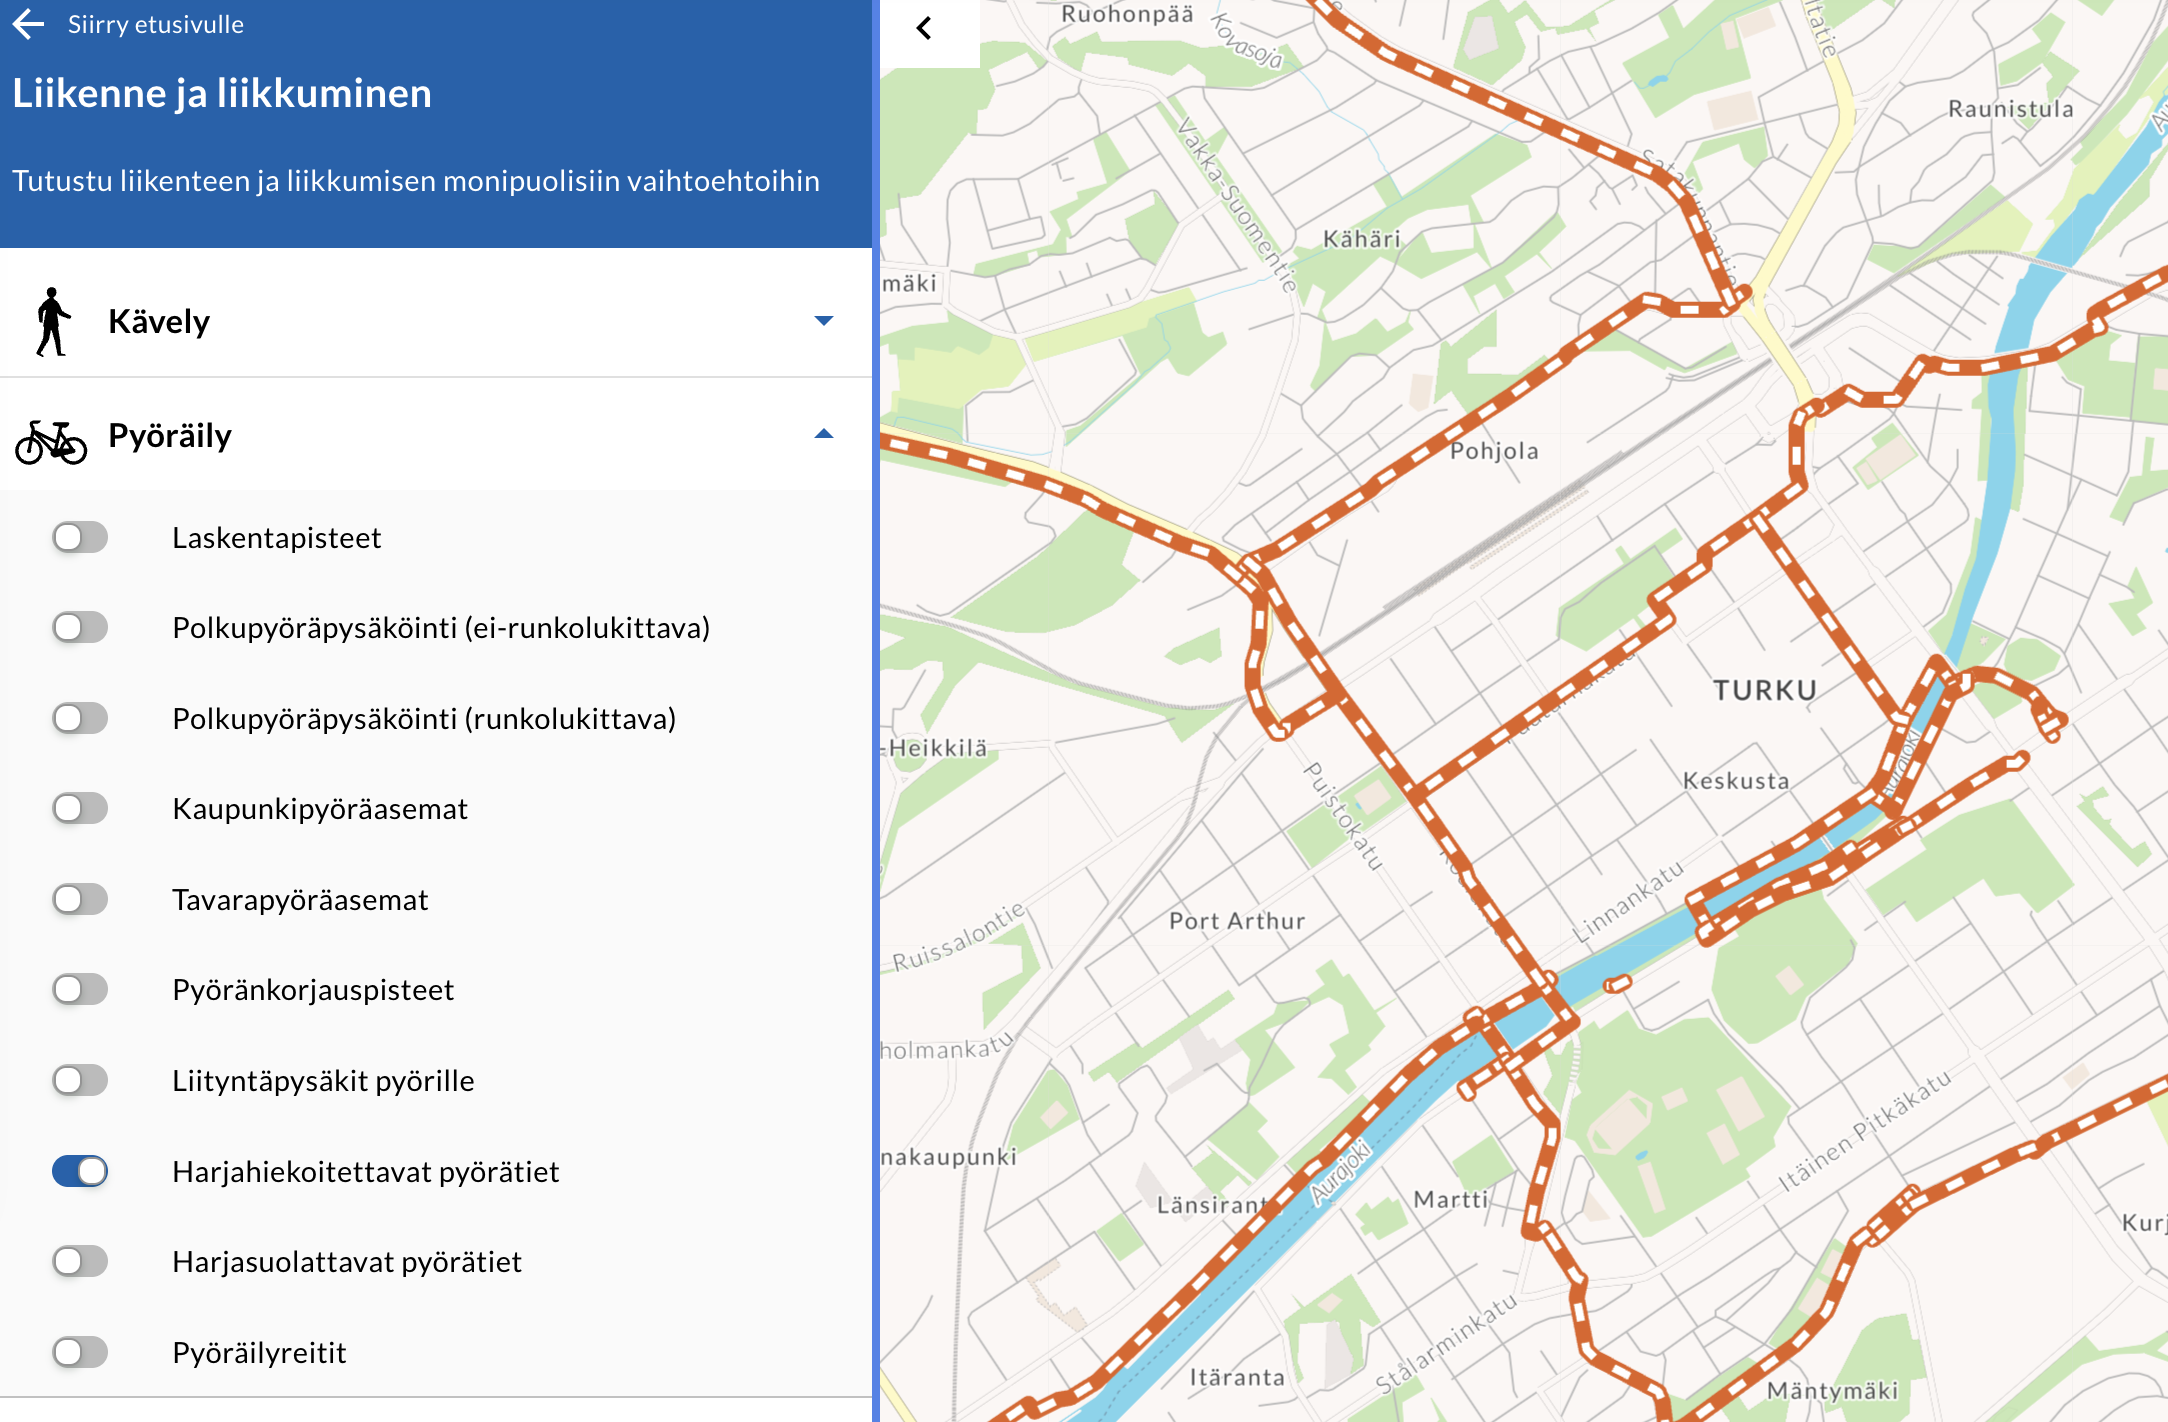Select Liityntäpysäkit pyörille label

(x=323, y=1081)
